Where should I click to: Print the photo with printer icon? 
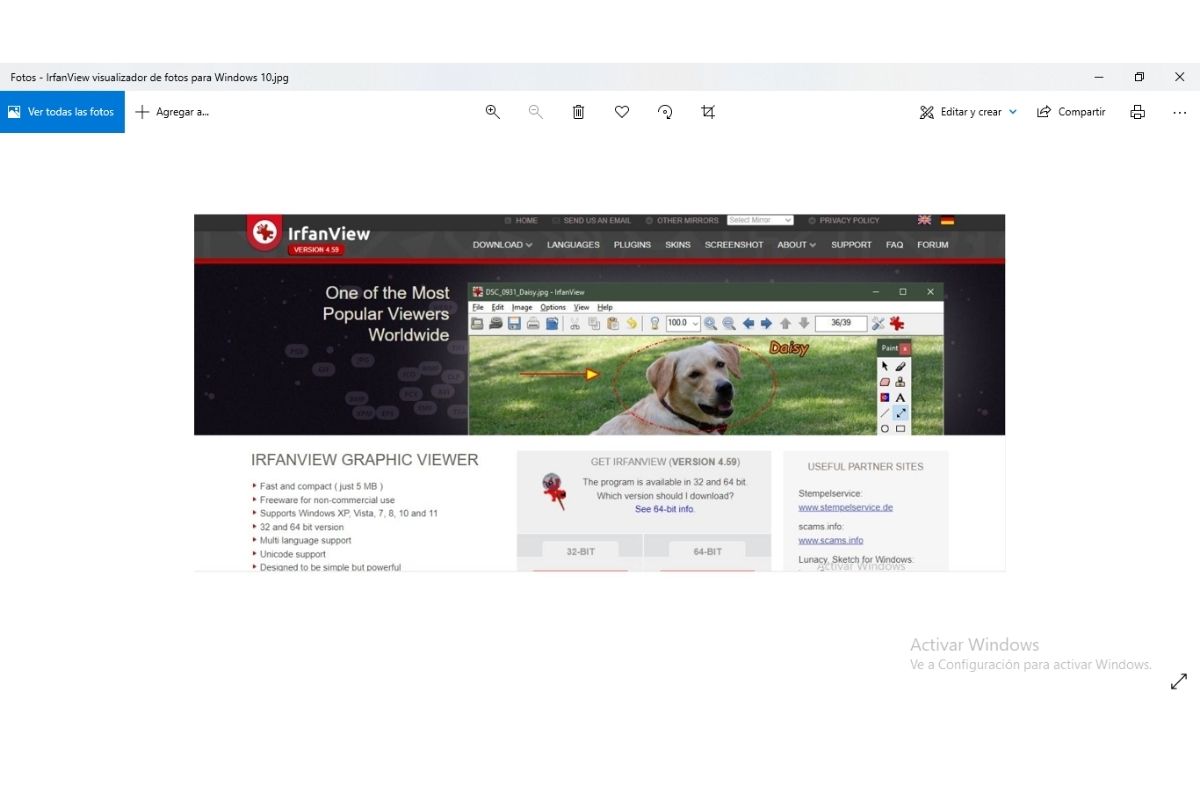tap(1137, 112)
